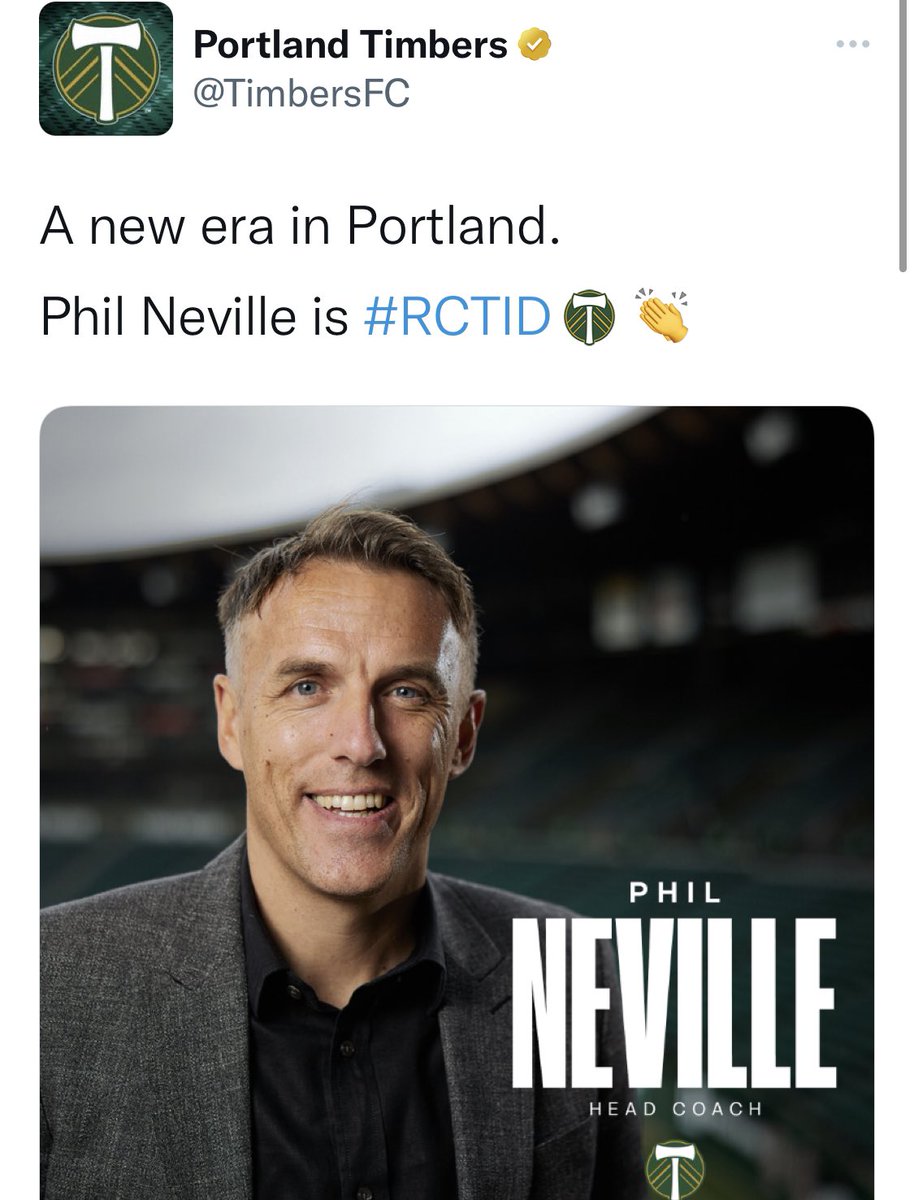
Task: Open the attached Phil Neville photo
Action: [x=457, y=803]
